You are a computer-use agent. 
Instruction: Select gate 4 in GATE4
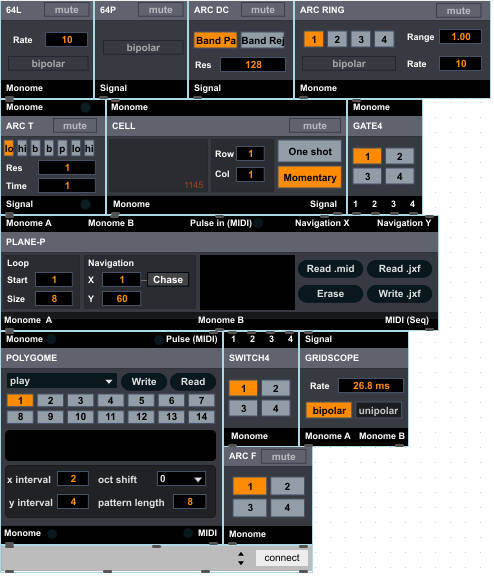pos(399,176)
